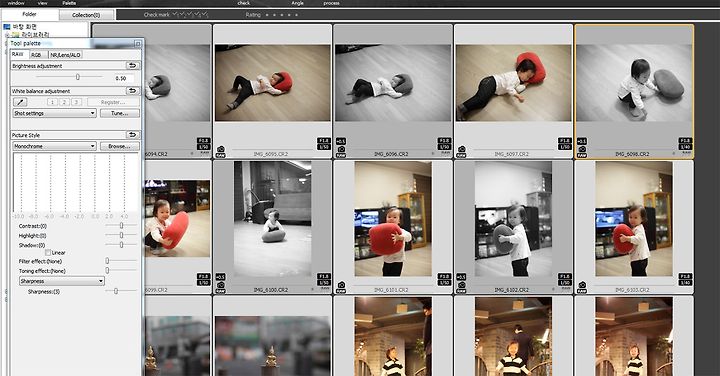Viewport: 720px width, 376px height.
Task: Open the process menu item
Action: 331,3
